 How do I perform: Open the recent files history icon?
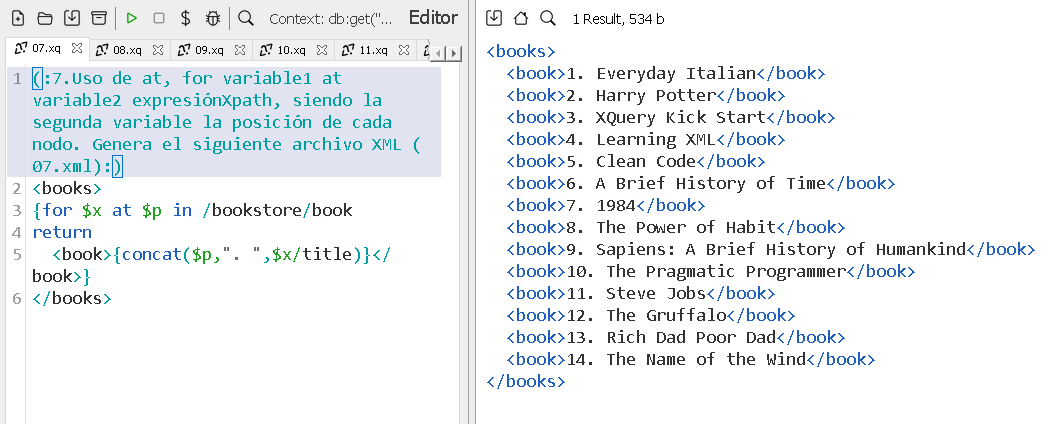(x=98, y=18)
